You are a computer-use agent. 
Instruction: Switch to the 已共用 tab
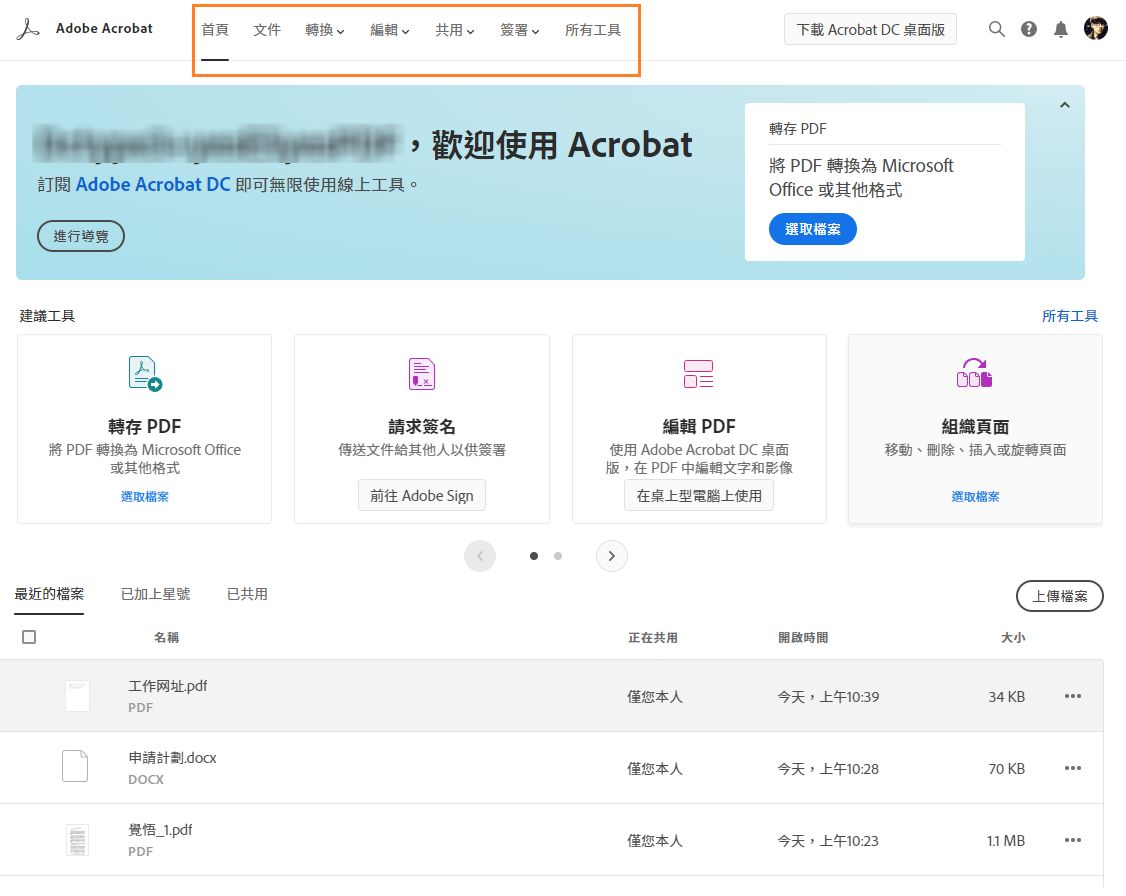point(247,594)
